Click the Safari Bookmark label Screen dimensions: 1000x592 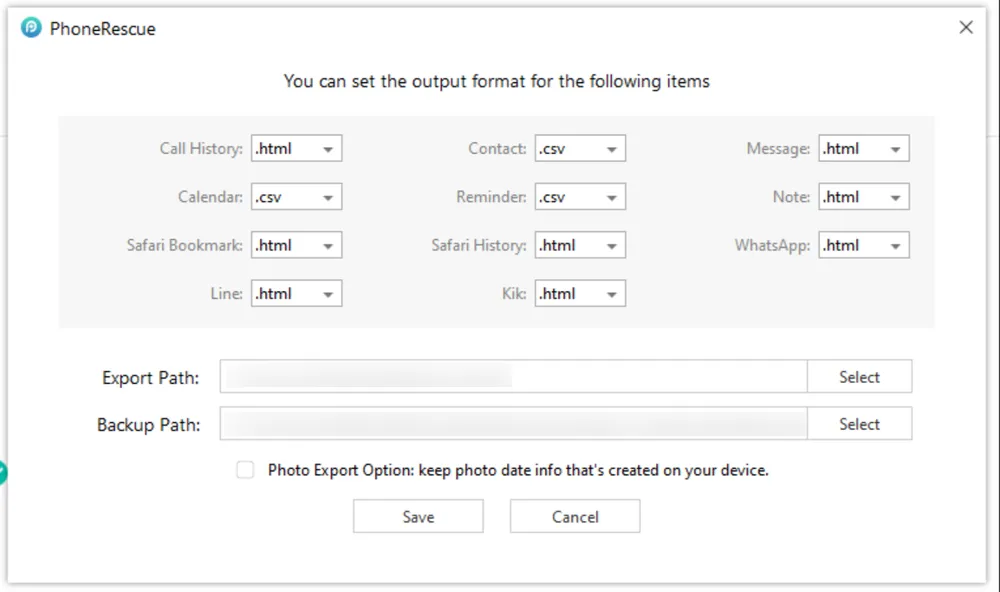pos(184,246)
